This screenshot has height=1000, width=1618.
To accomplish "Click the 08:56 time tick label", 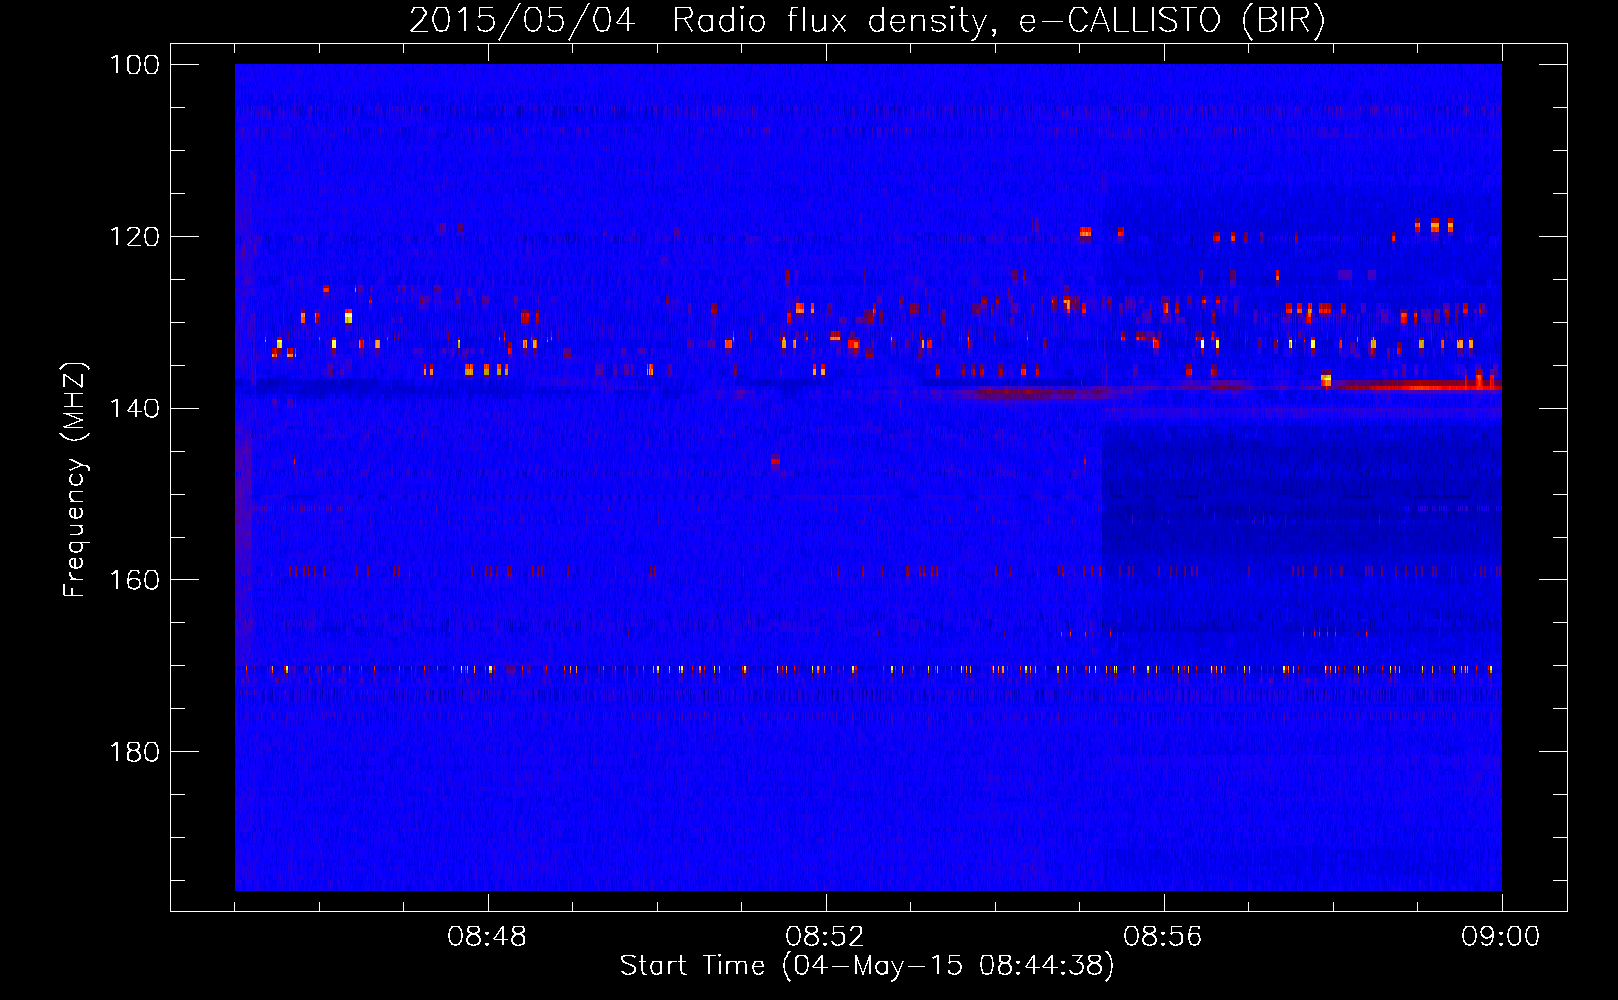I will [1163, 937].
